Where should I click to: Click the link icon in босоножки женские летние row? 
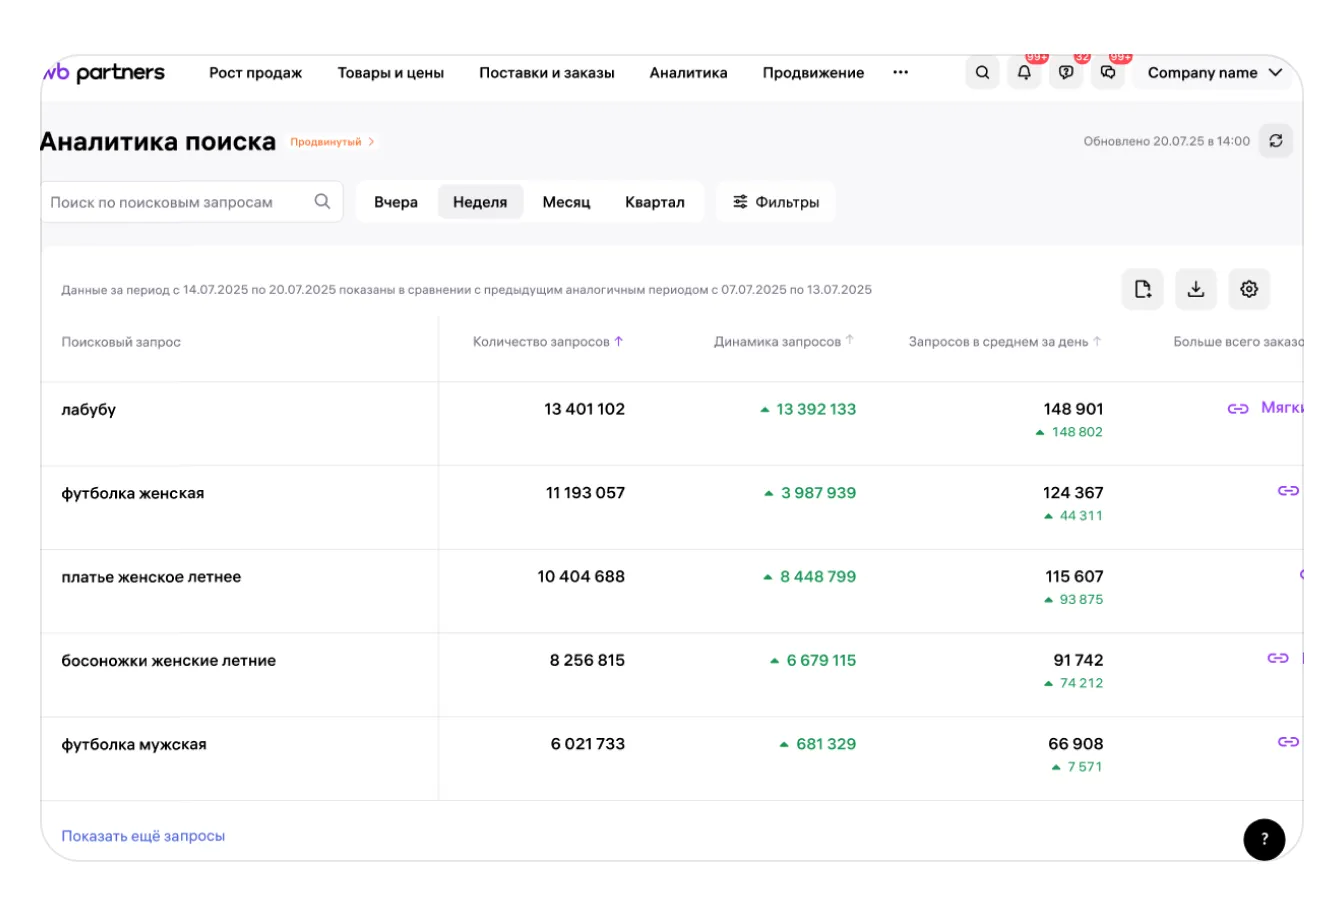(1278, 658)
